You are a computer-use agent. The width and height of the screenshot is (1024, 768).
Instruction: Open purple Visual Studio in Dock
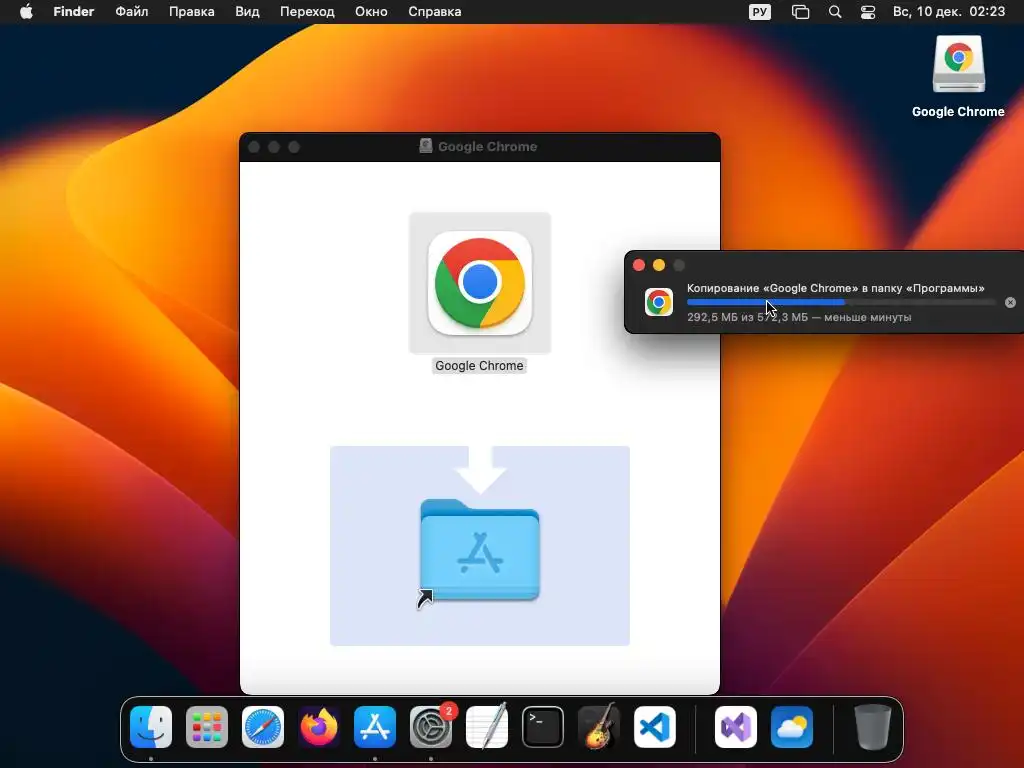click(x=736, y=727)
